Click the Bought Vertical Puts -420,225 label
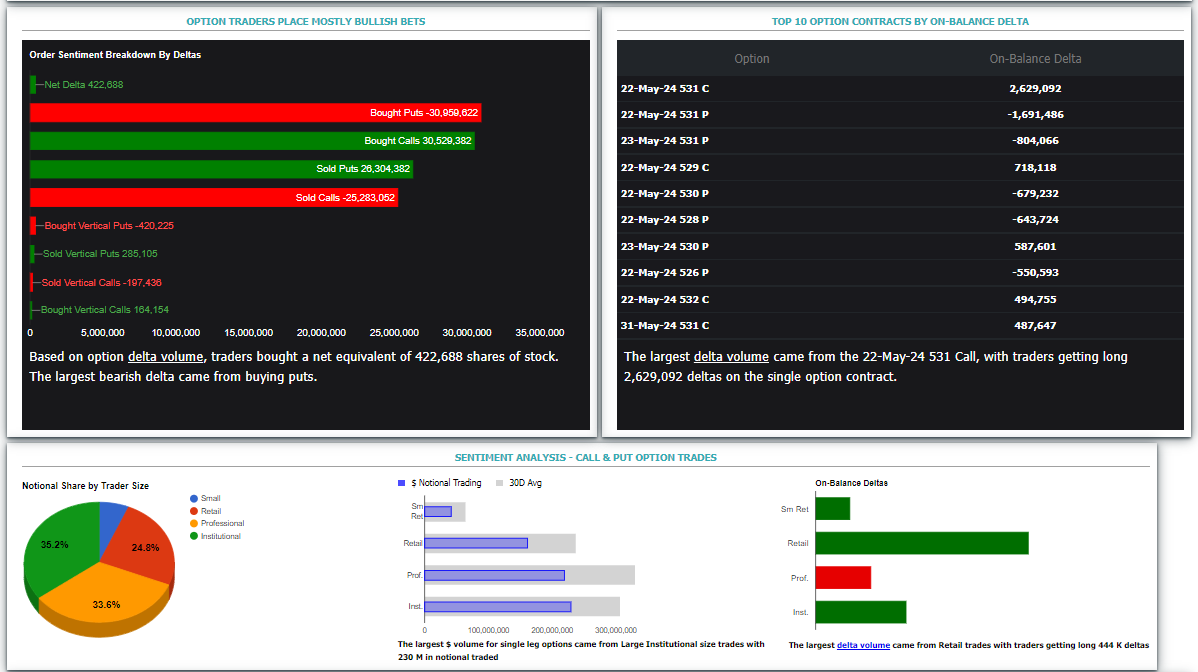Screen dimensions: 1198x672 tap(109, 226)
